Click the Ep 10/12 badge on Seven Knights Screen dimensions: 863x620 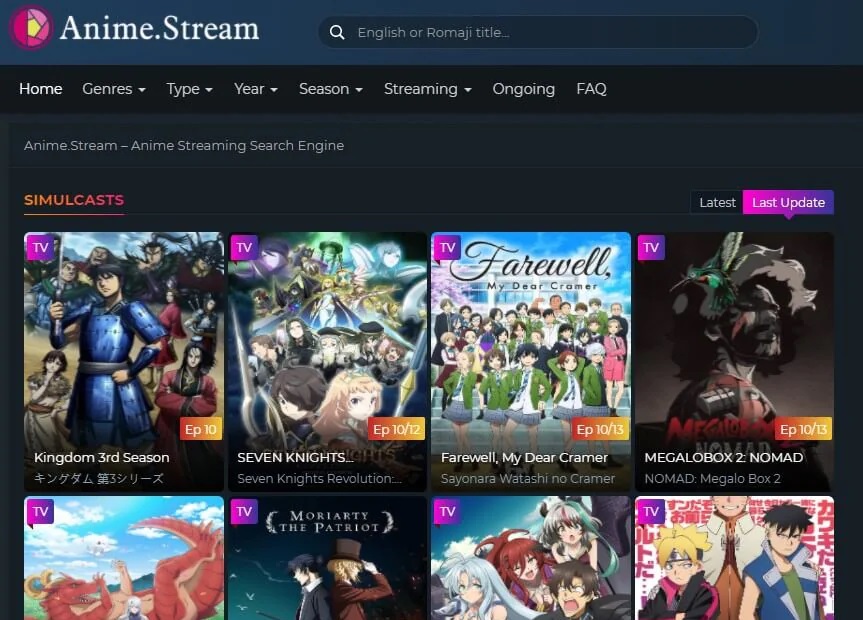click(x=397, y=429)
